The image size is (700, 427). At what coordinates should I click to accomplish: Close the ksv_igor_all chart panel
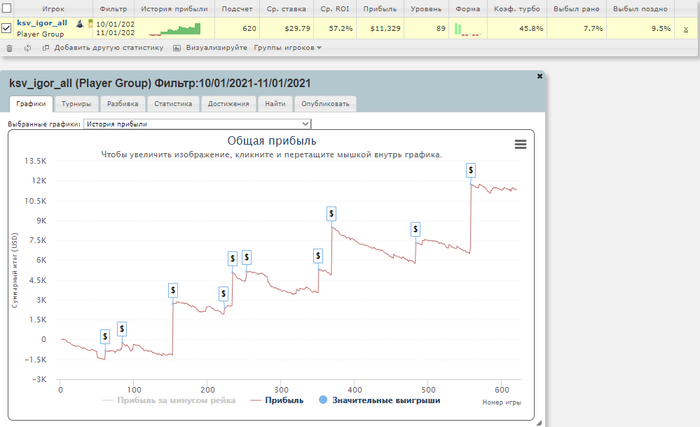pos(539,76)
